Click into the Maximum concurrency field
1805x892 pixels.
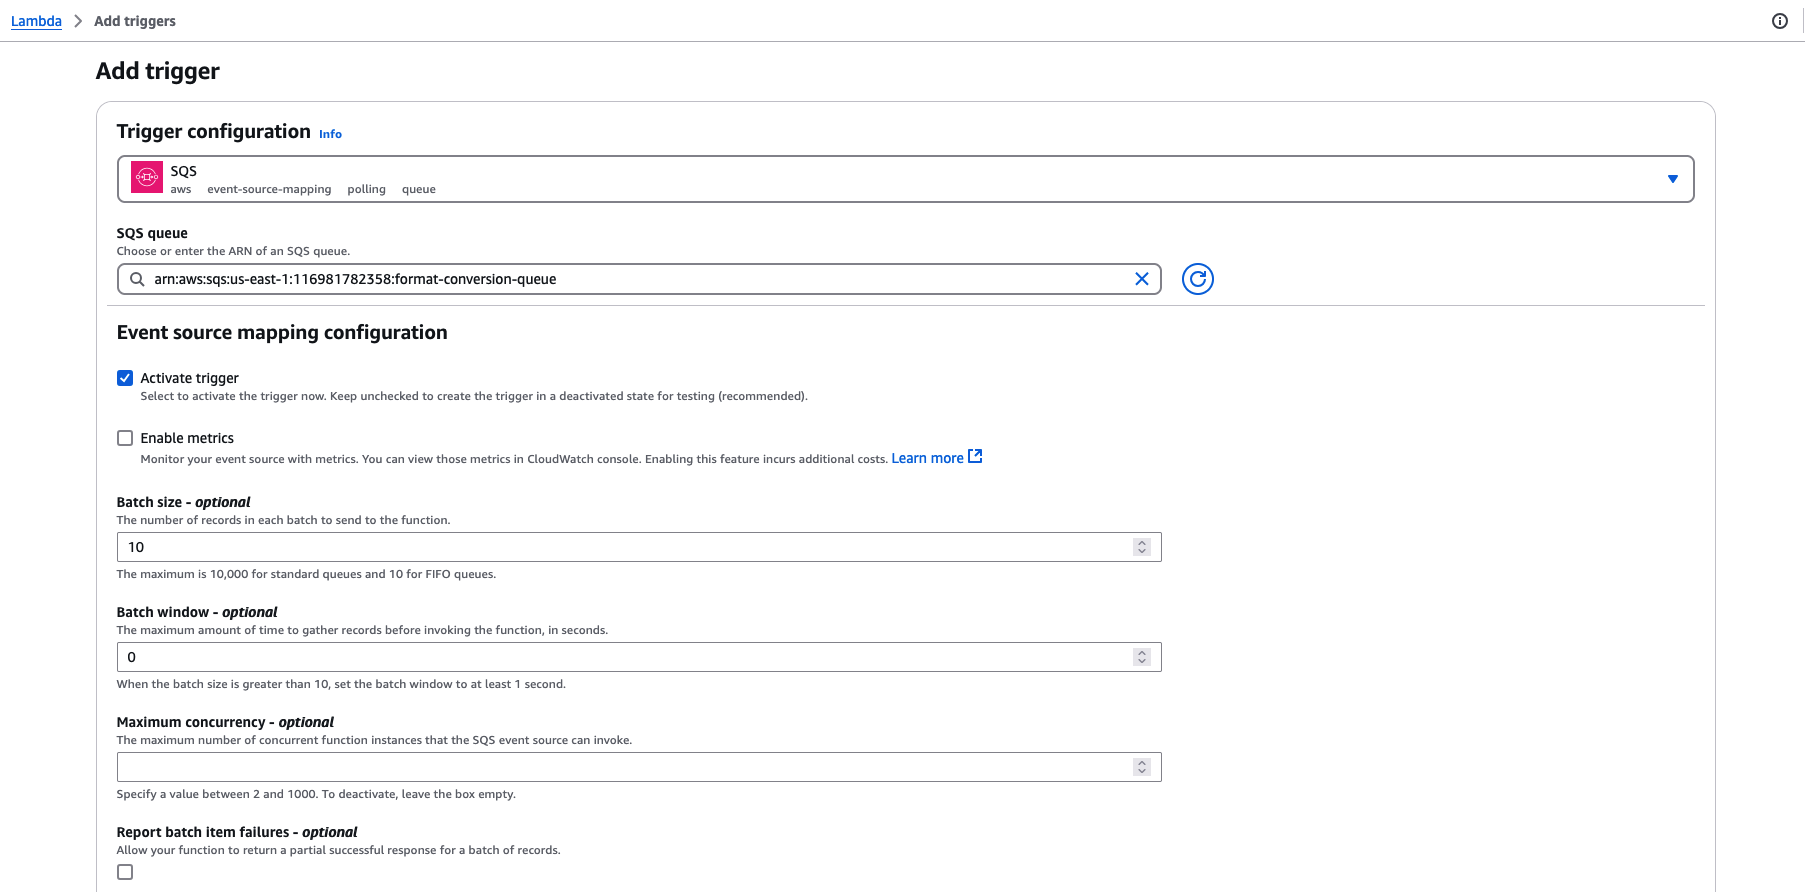(x=639, y=767)
